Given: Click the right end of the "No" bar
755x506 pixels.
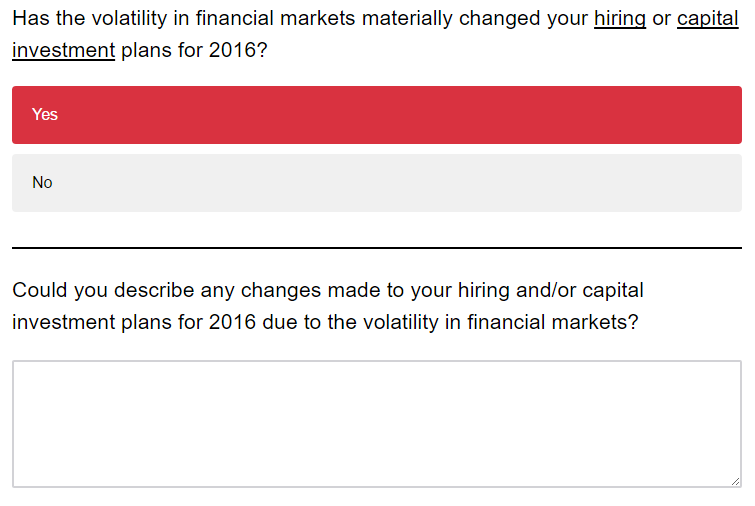Looking at the screenshot, I should click(722, 183).
